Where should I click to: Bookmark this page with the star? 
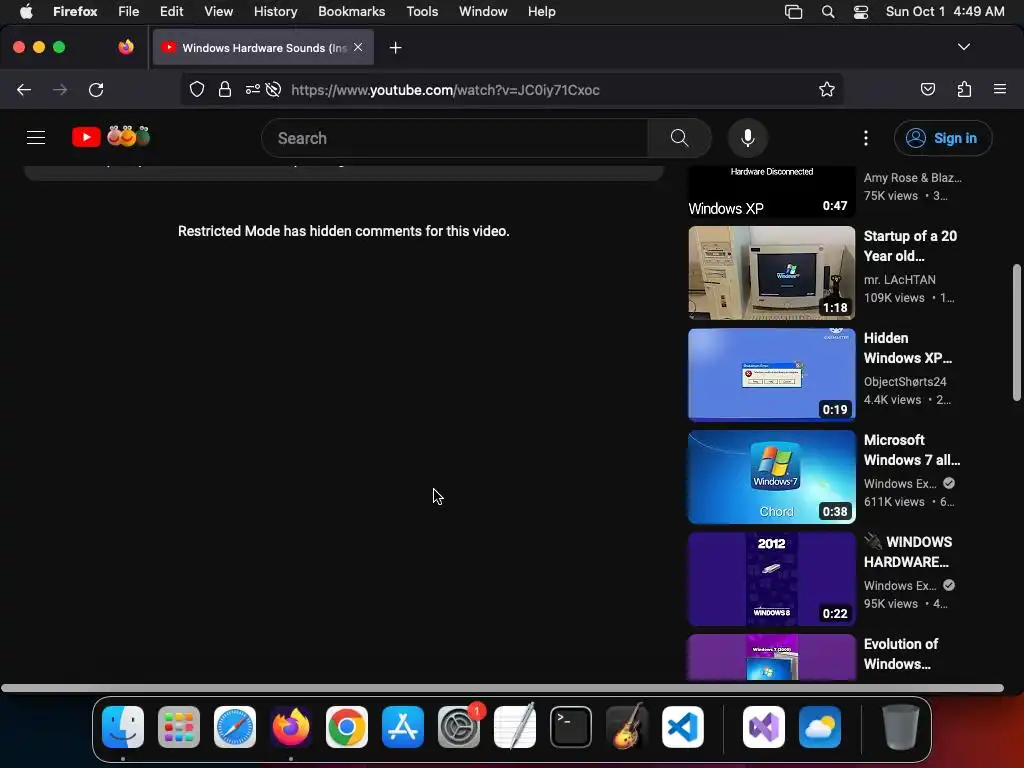coord(827,89)
